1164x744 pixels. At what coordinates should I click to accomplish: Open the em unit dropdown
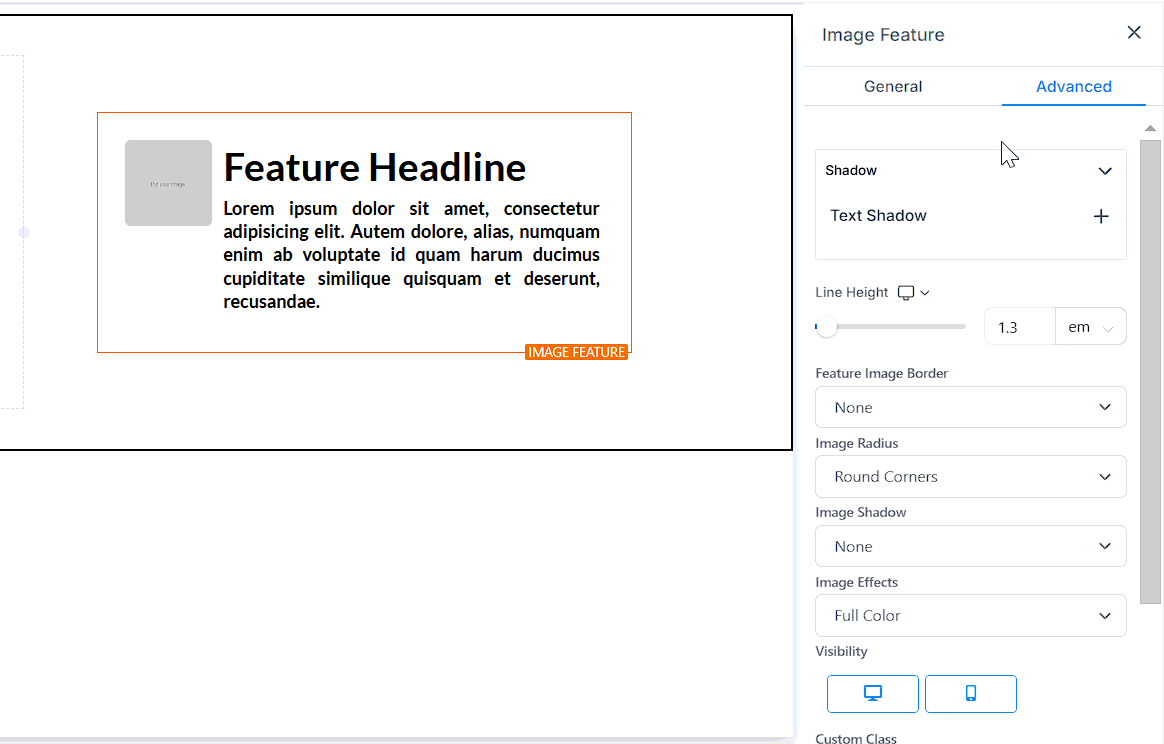[x=1090, y=327]
